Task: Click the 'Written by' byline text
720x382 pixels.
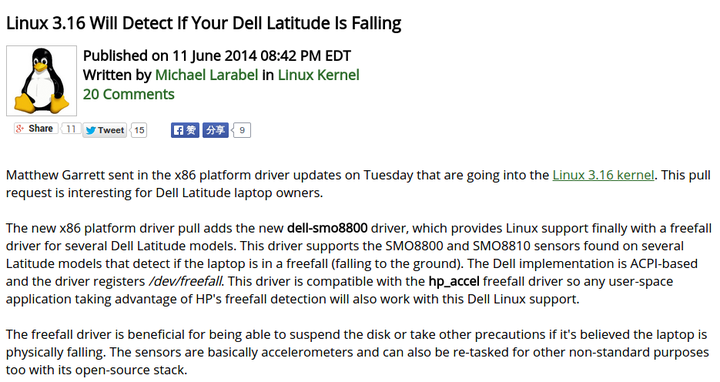Action: click(117, 75)
